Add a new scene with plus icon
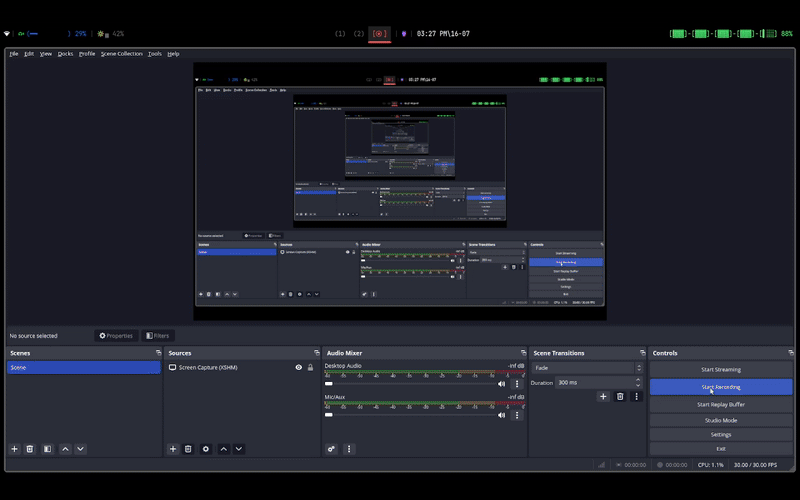The image size is (800, 500). tap(14, 449)
